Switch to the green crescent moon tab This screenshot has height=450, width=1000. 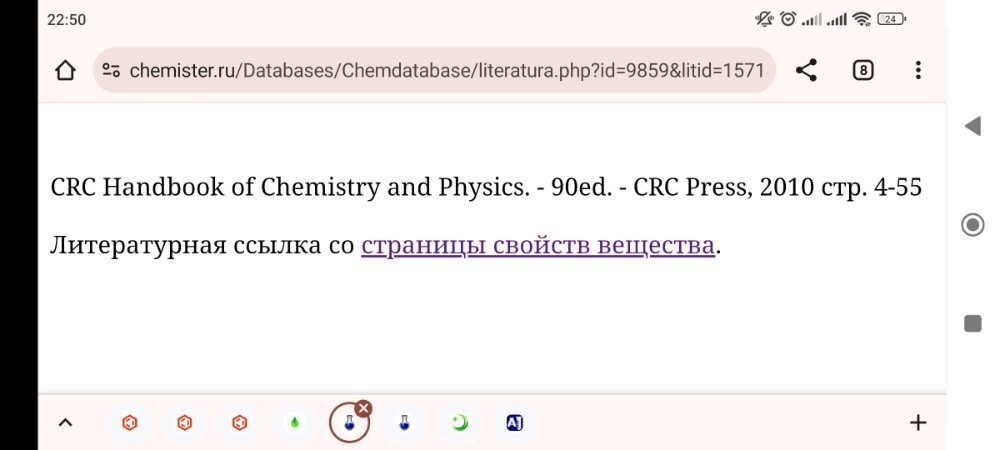click(459, 423)
